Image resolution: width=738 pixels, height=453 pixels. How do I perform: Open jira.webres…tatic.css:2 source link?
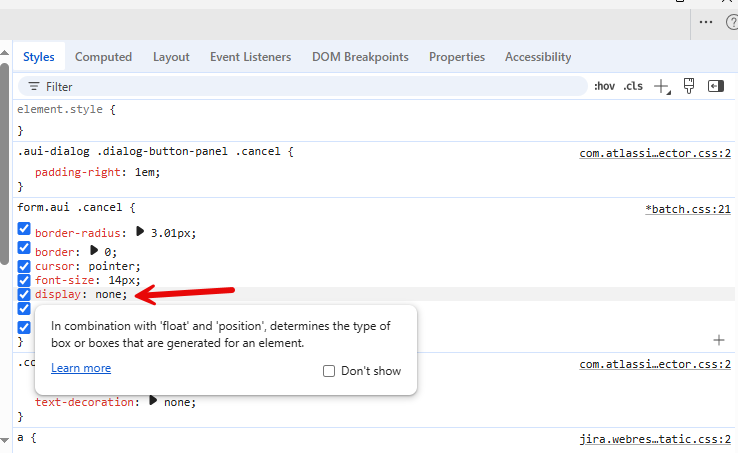pyautogui.click(x=655, y=439)
